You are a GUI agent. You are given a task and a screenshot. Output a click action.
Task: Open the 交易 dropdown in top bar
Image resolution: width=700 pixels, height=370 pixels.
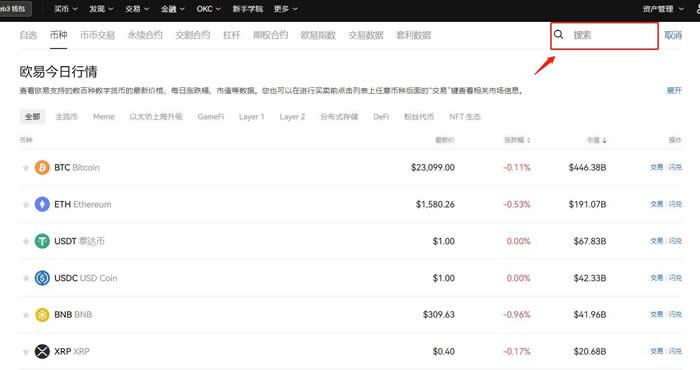[137, 9]
